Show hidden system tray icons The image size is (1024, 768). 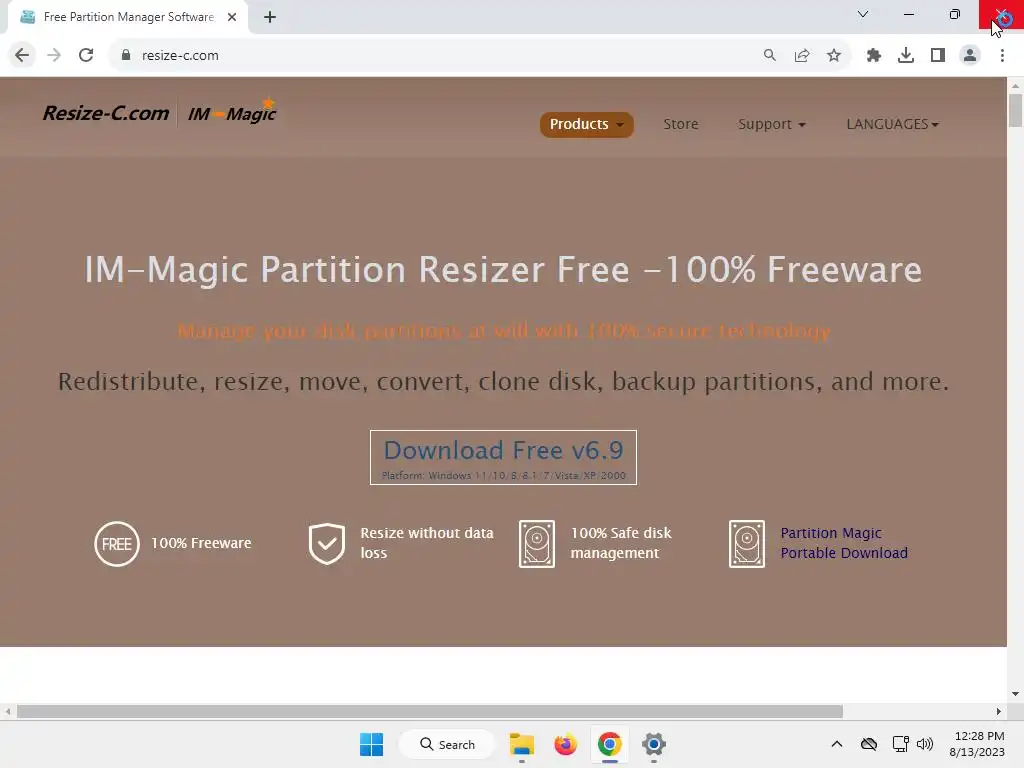(x=837, y=744)
